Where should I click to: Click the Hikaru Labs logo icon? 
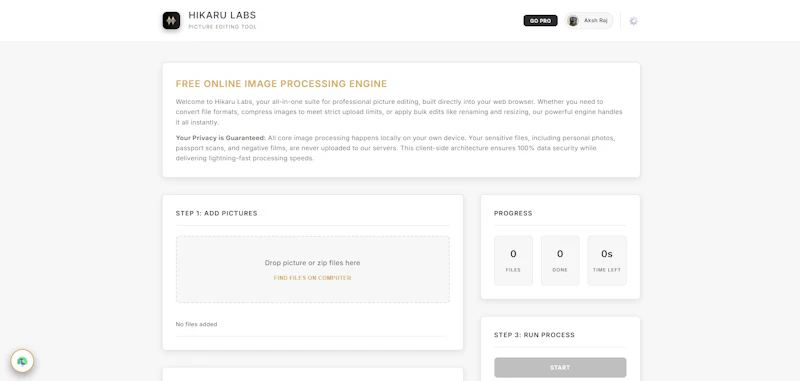point(171,20)
